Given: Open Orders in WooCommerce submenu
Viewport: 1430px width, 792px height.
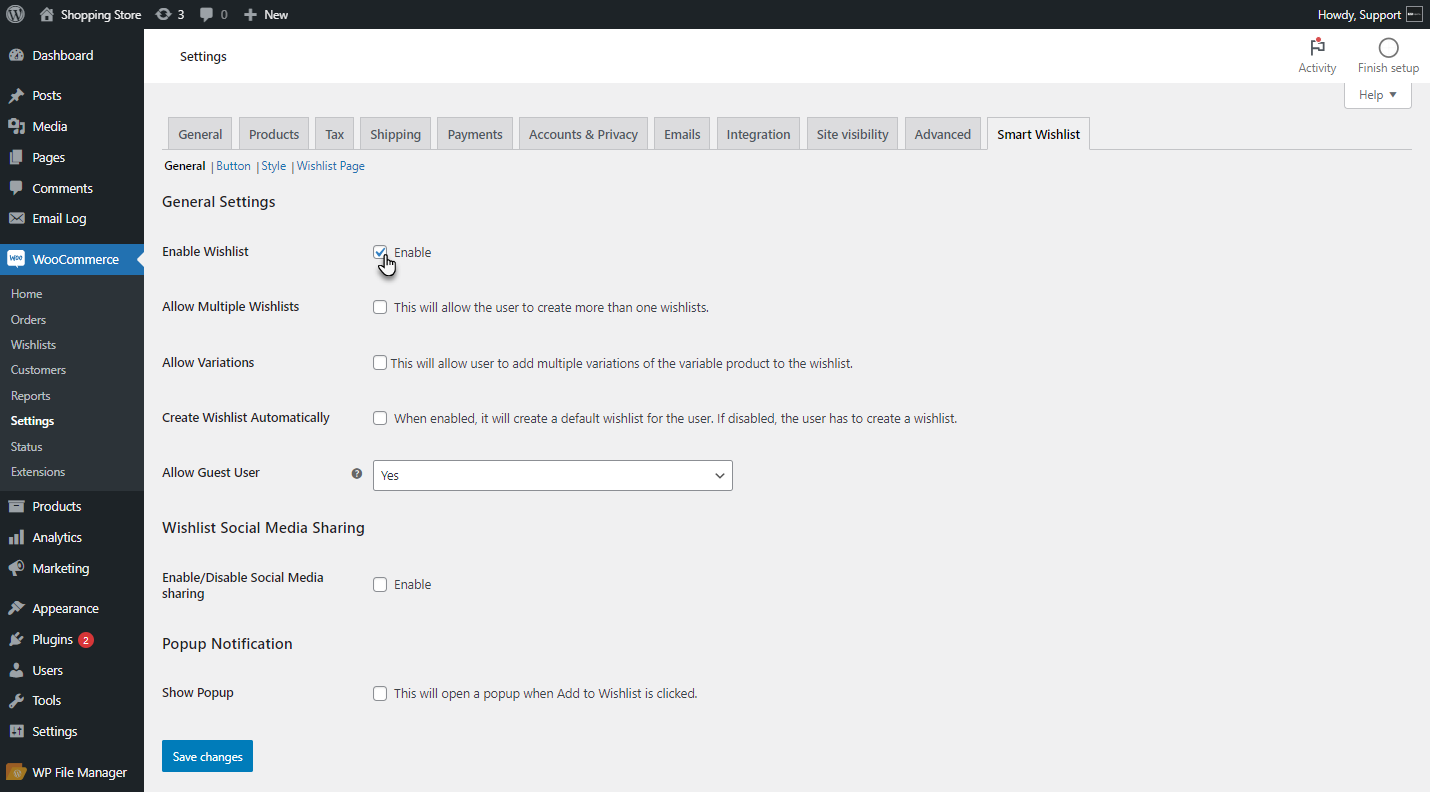Looking at the screenshot, I should point(28,320).
